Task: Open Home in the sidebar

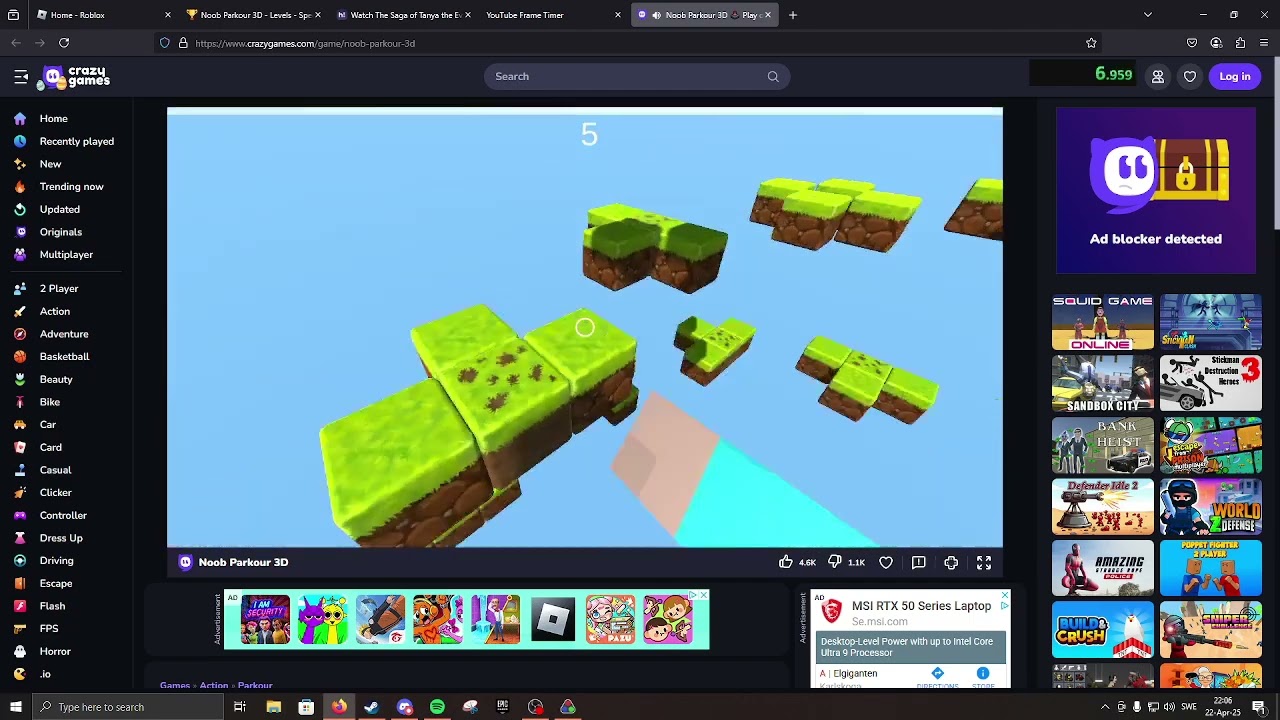Action: tap(54, 118)
